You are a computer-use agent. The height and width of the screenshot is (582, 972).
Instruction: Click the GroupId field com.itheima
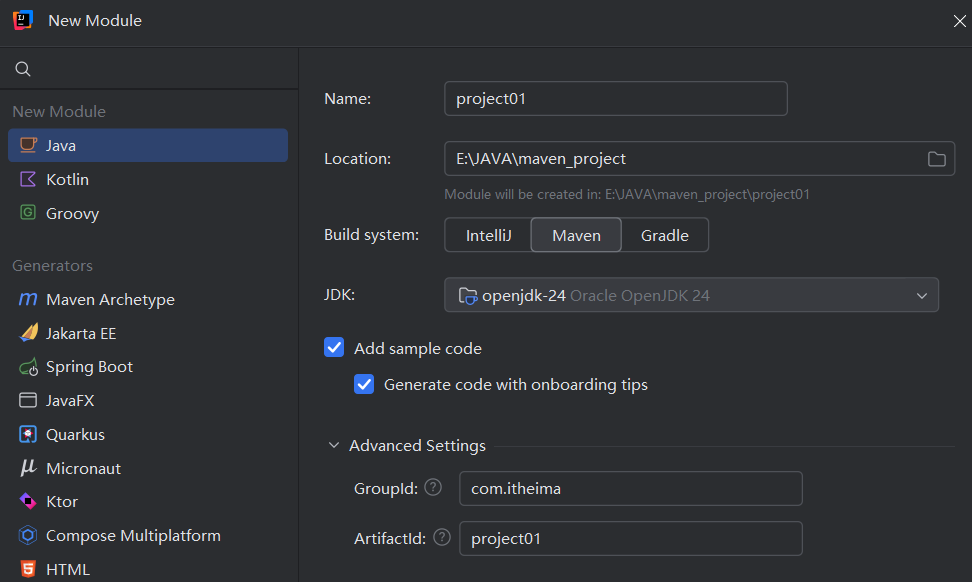[x=630, y=488]
